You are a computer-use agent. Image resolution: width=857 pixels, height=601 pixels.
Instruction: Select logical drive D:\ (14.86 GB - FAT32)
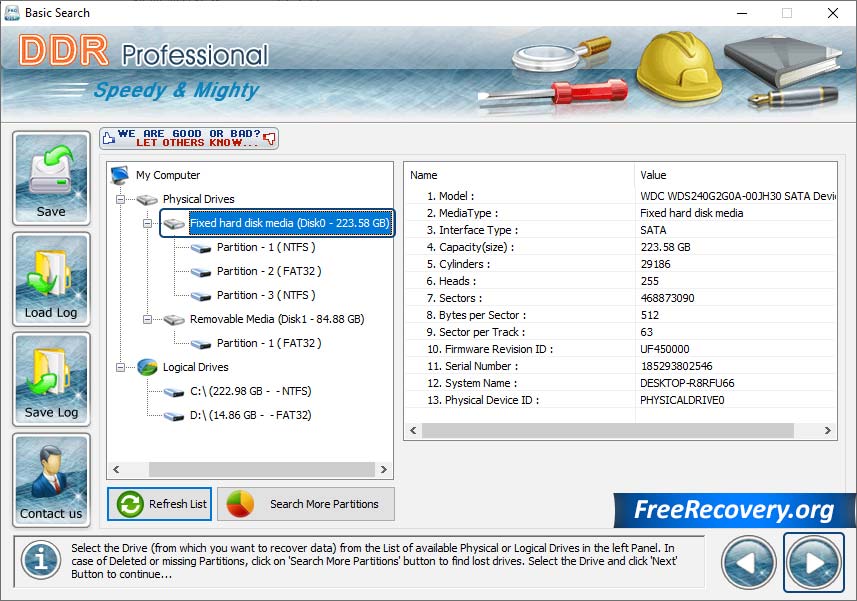251,415
